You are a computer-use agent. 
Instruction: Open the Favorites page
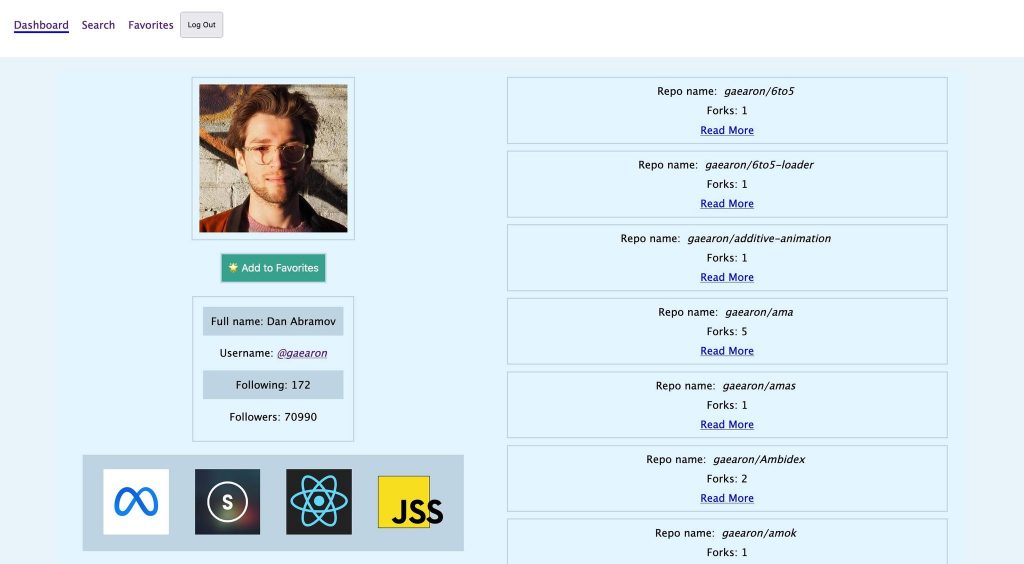[151, 25]
